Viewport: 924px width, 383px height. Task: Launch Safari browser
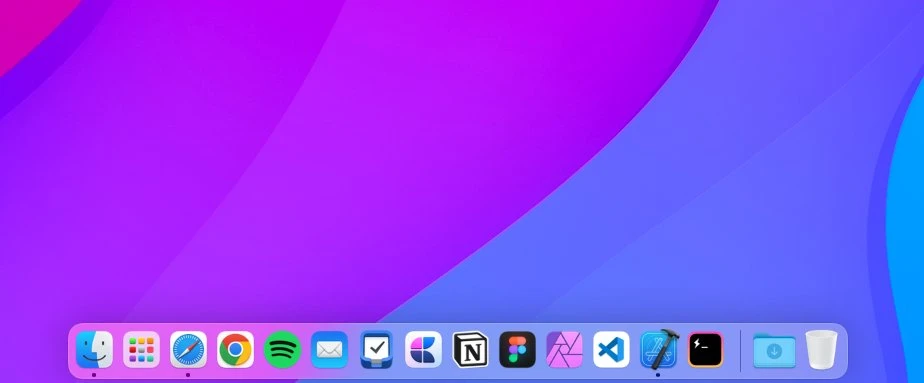pyautogui.click(x=188, y=349)
